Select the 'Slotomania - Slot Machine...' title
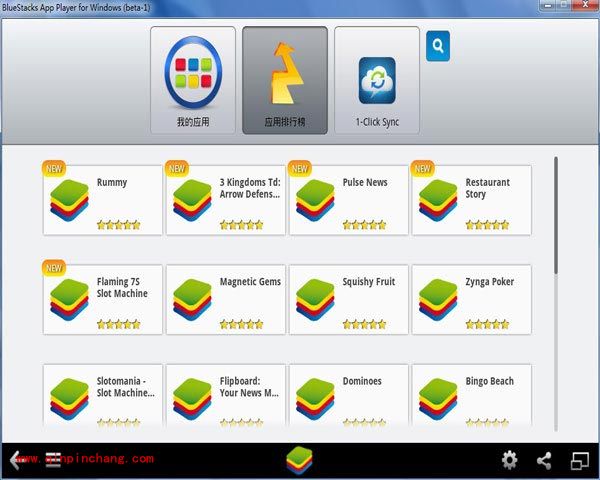The height and width of the screenshot is (480, 600). click(x=126, y=387)
